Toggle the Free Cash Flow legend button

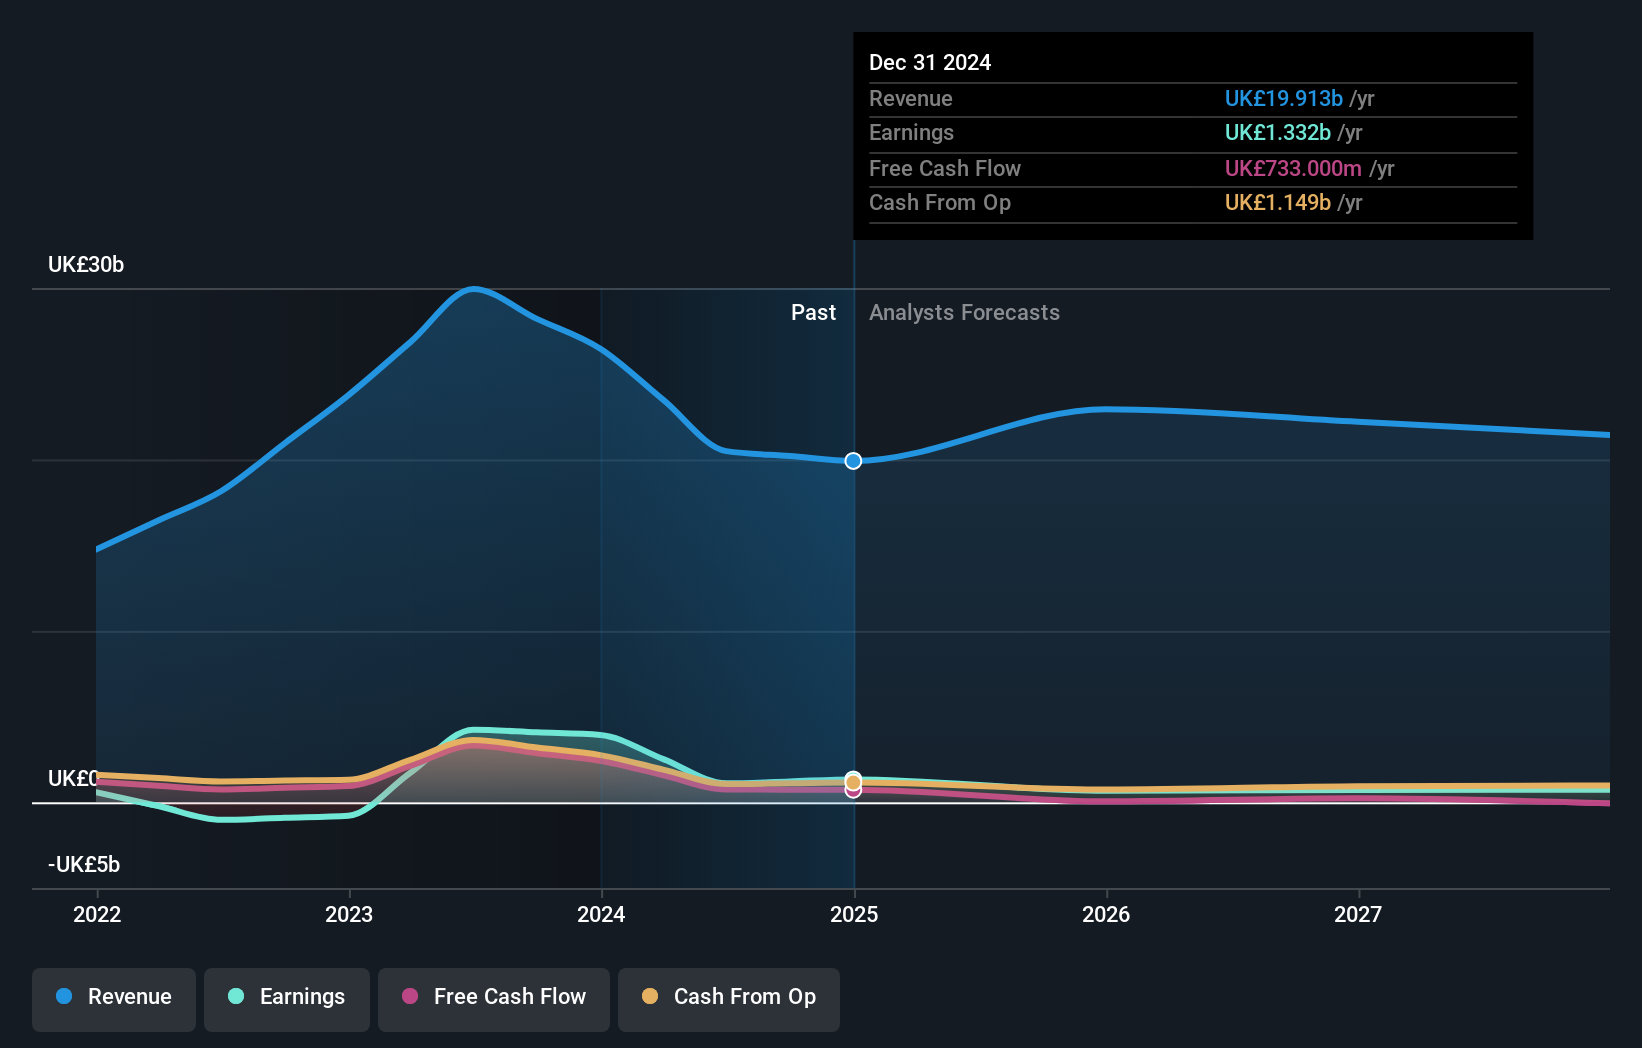[x=494, y=999]
